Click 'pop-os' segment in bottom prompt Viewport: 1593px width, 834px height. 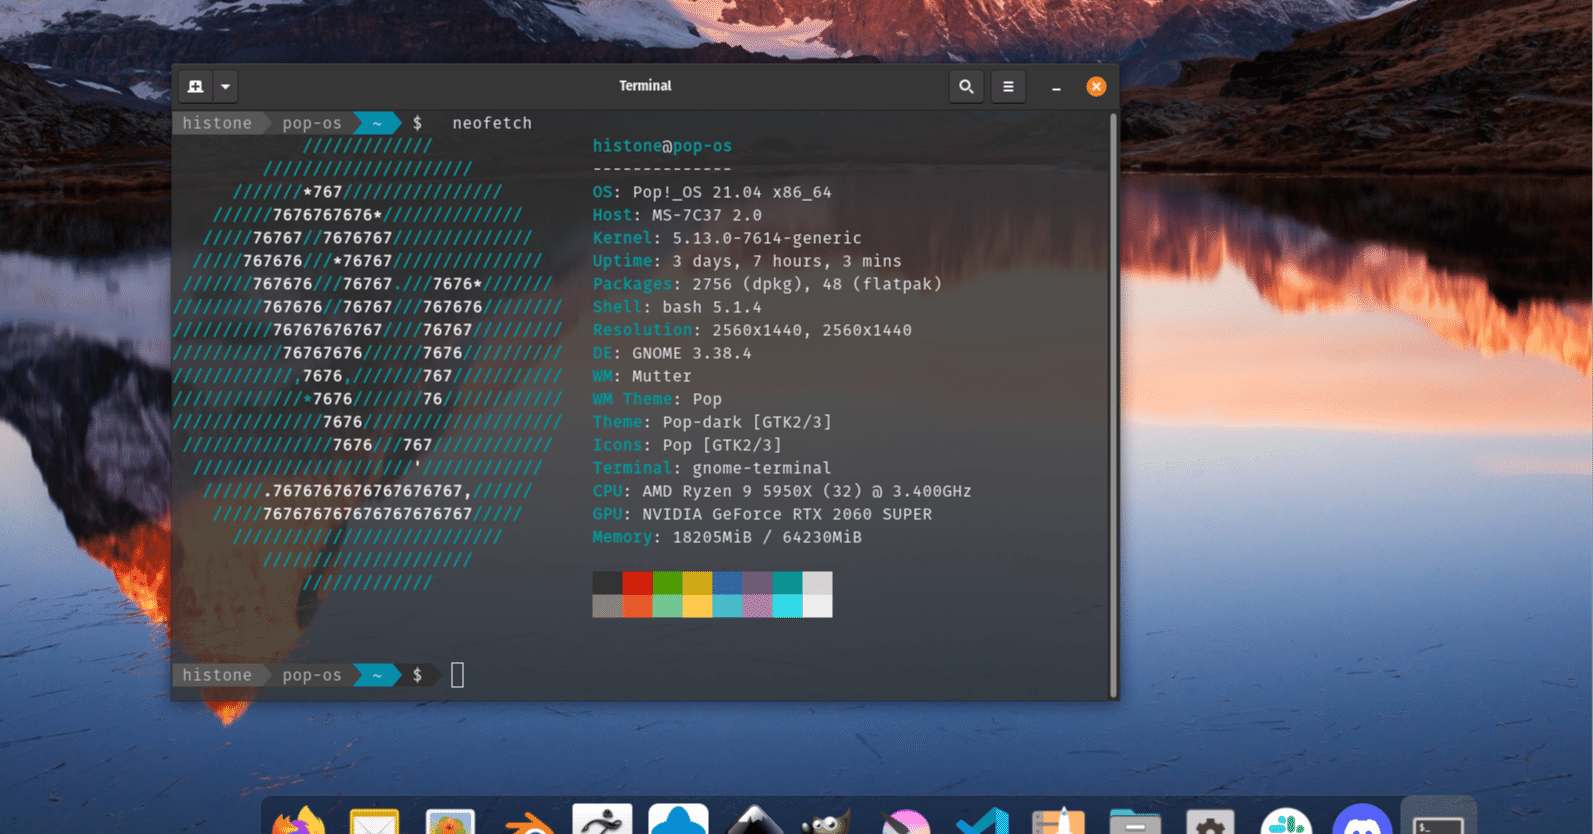click(312, 675)
